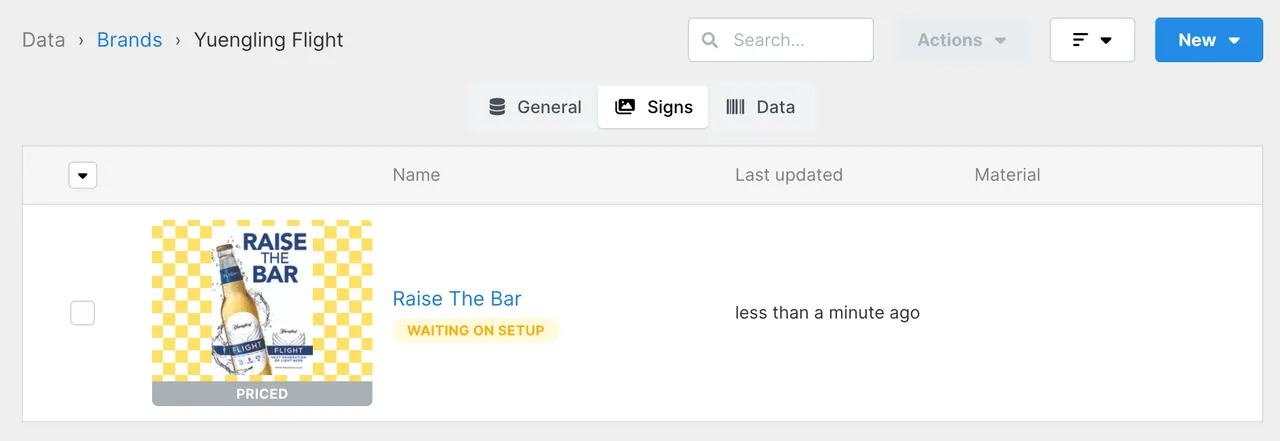1280x441 pixels.
Task: Click the caret arrow on New button
Action: pyautogui.click(x=1234, y=41)
